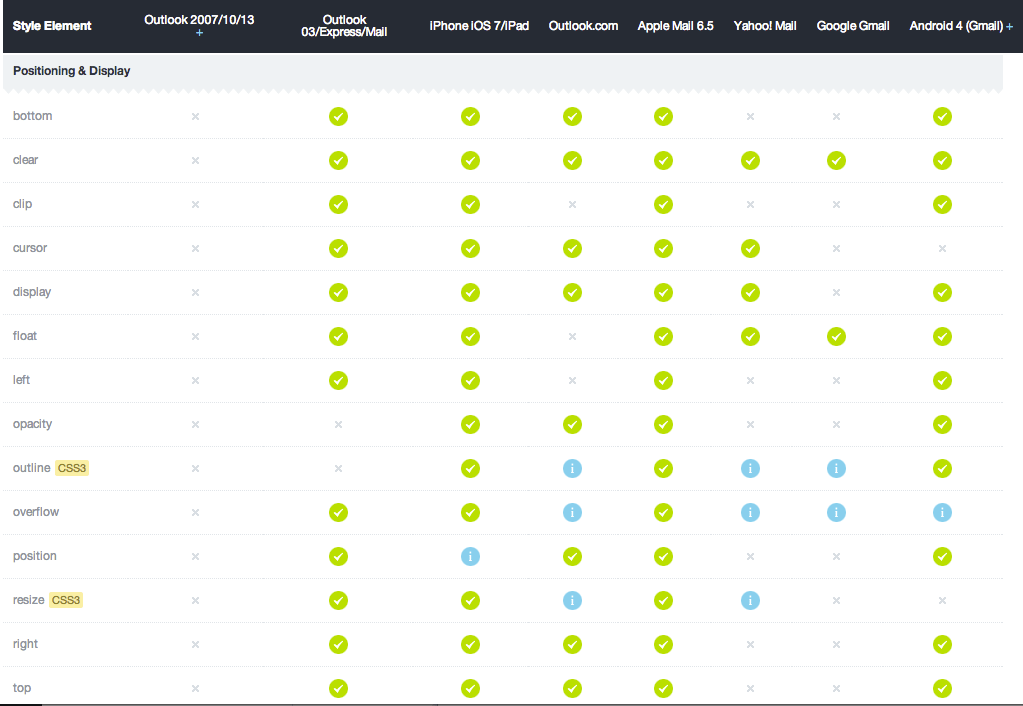Image resolution: width=1023 pixels, height=706 pixels.
Task: Click the cursor row label
Action: pos(30,248)
